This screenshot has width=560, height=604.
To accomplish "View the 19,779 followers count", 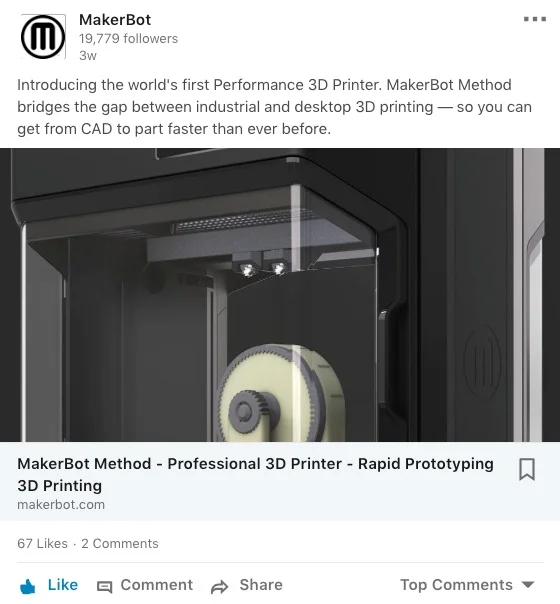I will pos(128,39).
